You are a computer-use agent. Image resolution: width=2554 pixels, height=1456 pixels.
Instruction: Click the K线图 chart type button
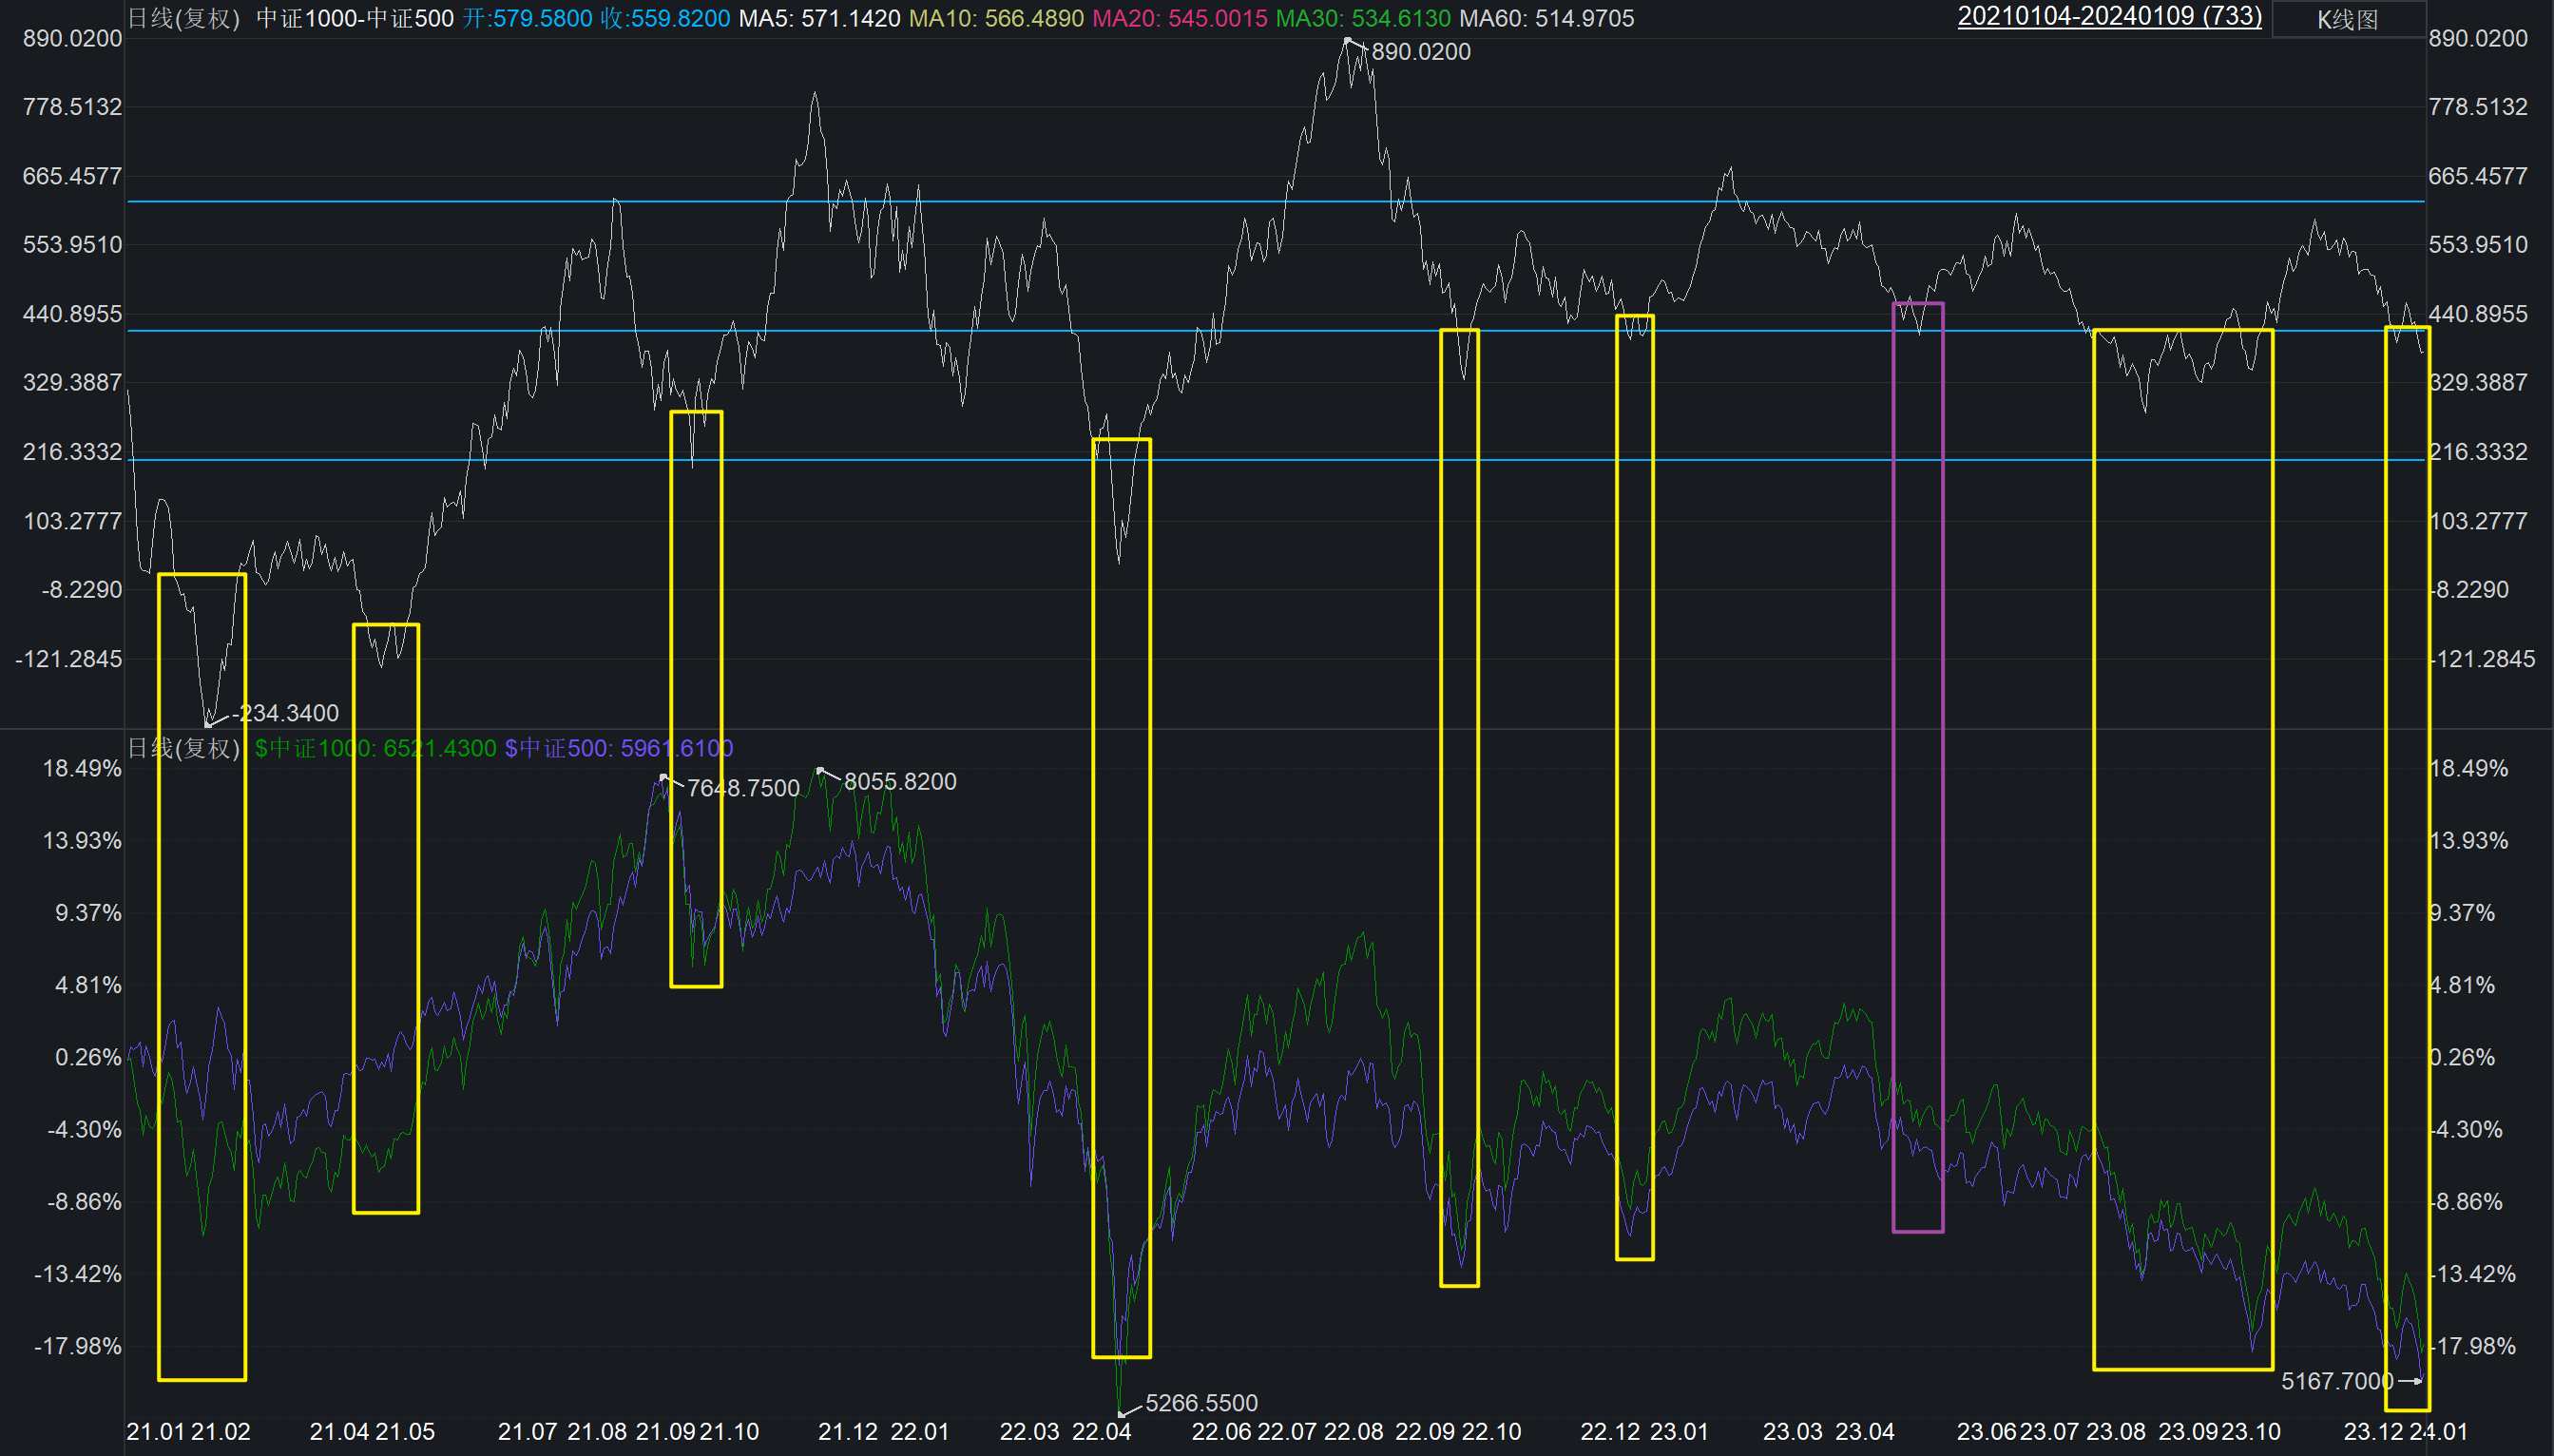point(2347,19)
